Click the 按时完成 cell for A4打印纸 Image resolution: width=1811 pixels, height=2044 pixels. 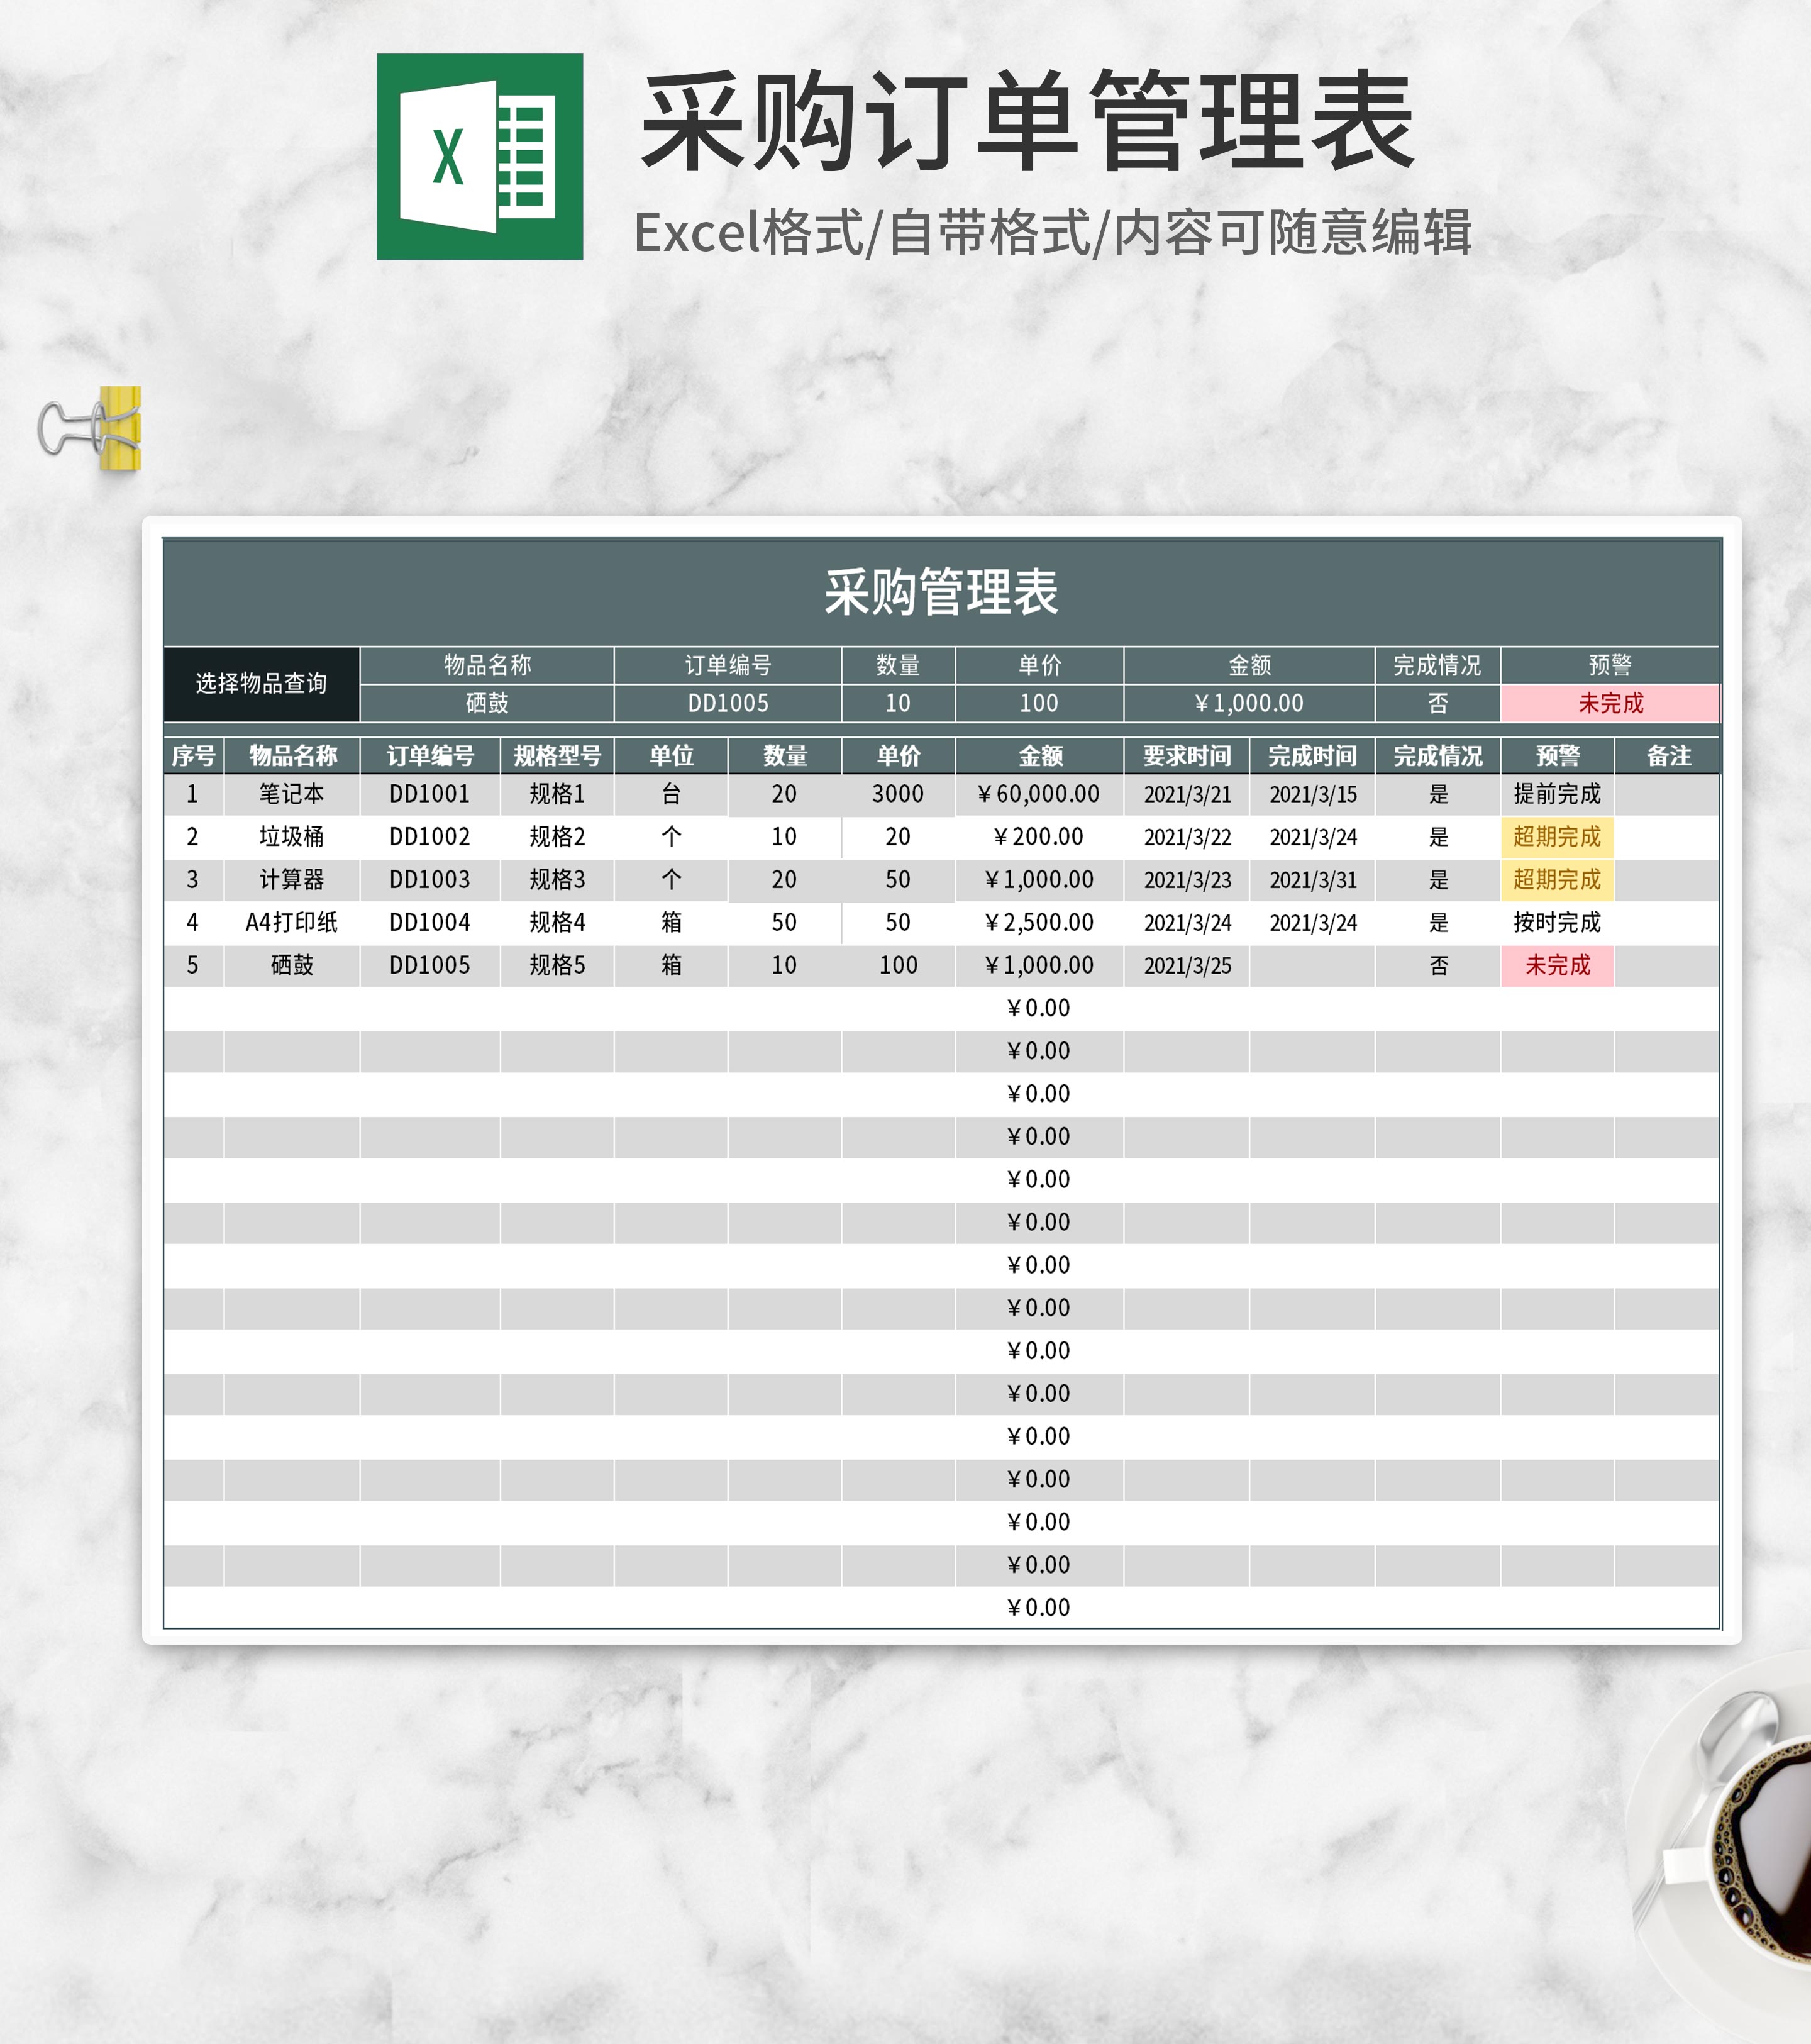1557,922
